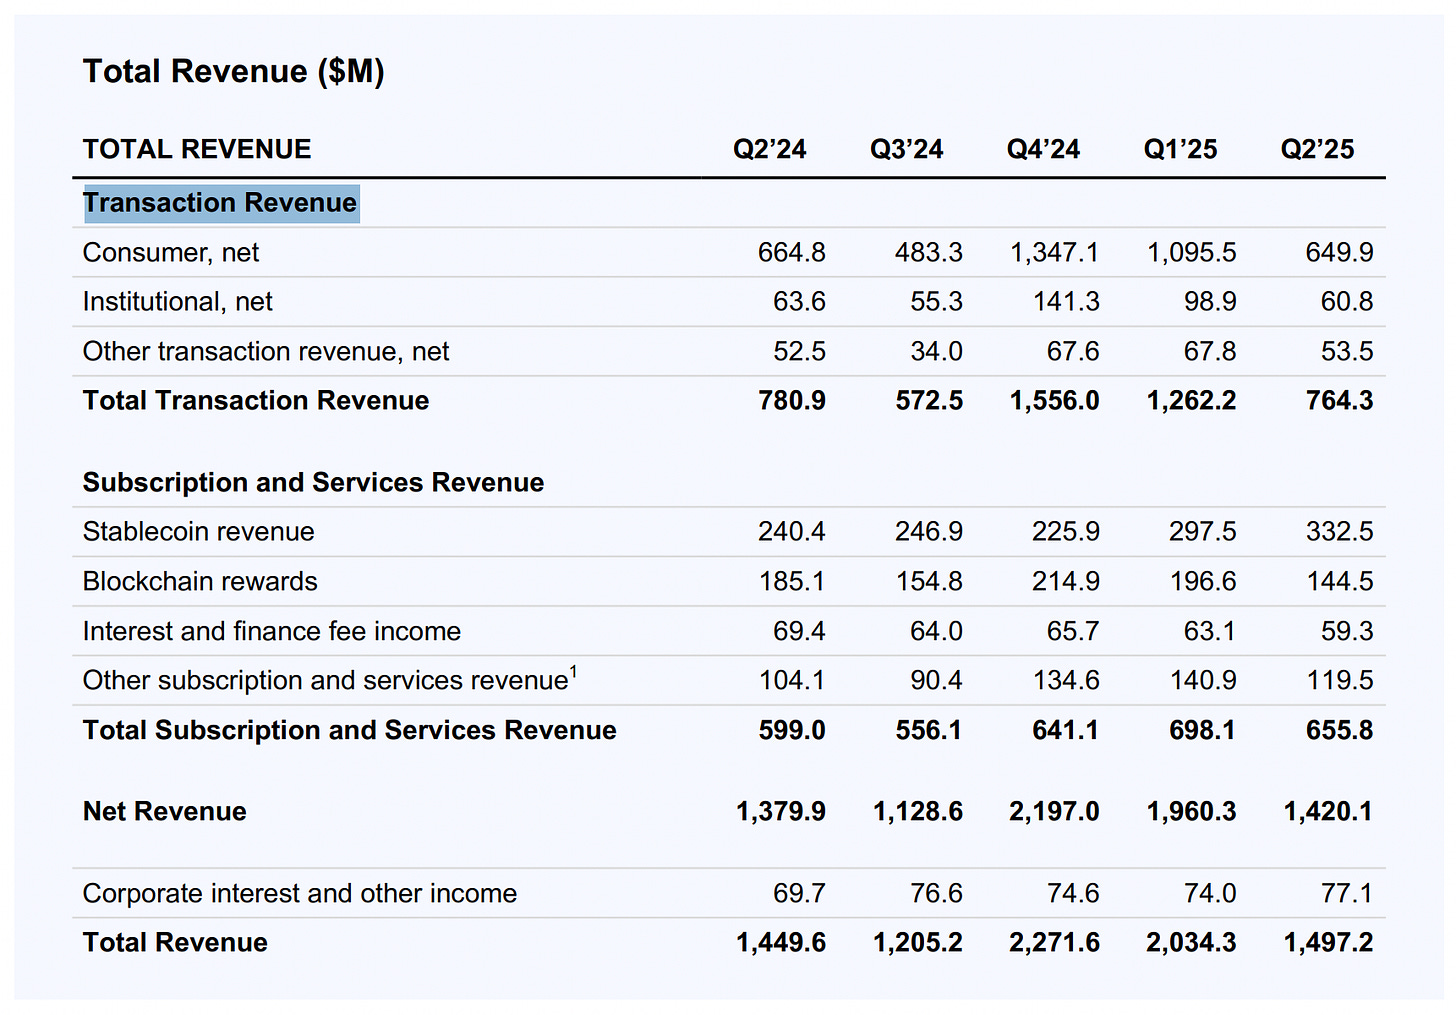The width and height of the screenshot is (1456, 1015).
Task: Click the 'Institutional, net' row label
Action: 178,302
